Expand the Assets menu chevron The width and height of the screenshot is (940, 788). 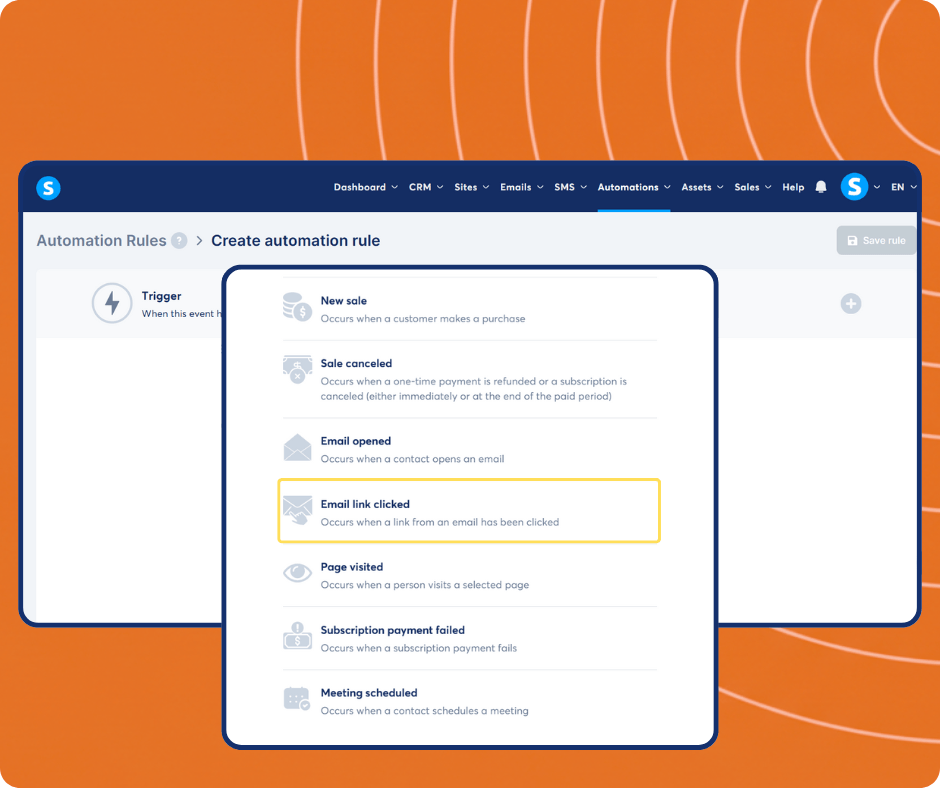point(720,187)
